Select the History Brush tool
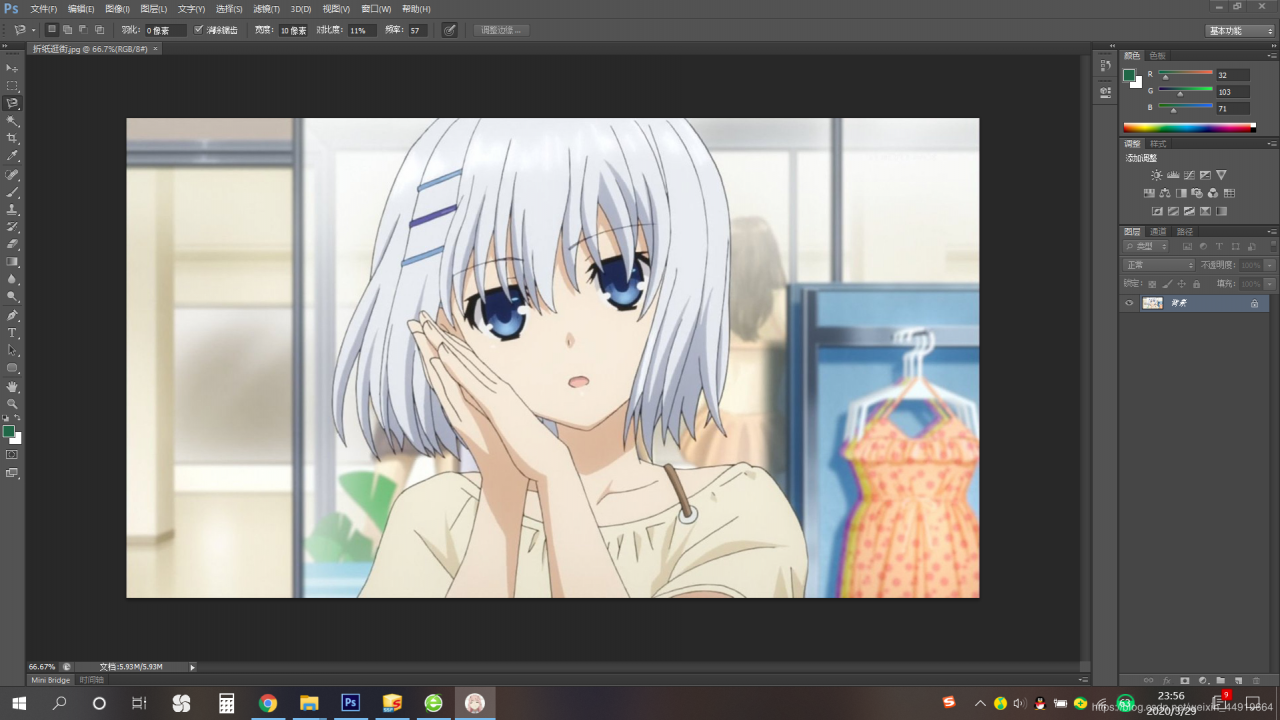This screenshot has height=720, width=1280. point(12,227)
